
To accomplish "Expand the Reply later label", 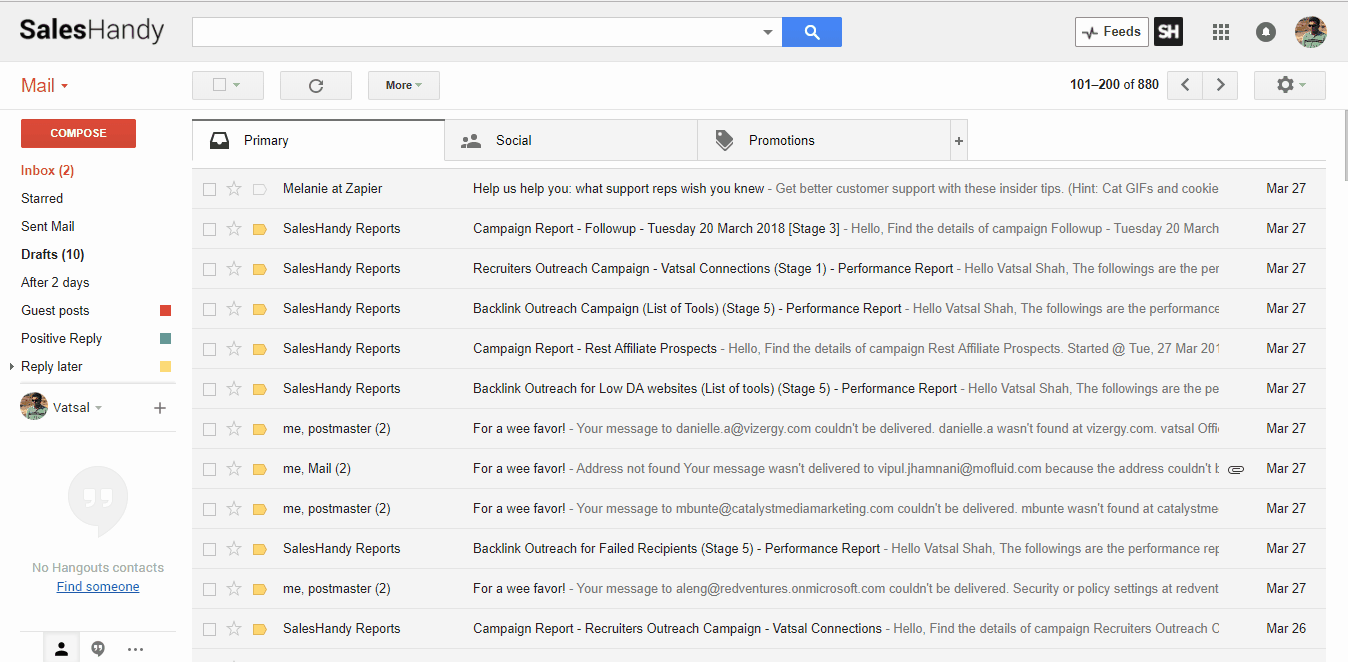I will (11, 367).
